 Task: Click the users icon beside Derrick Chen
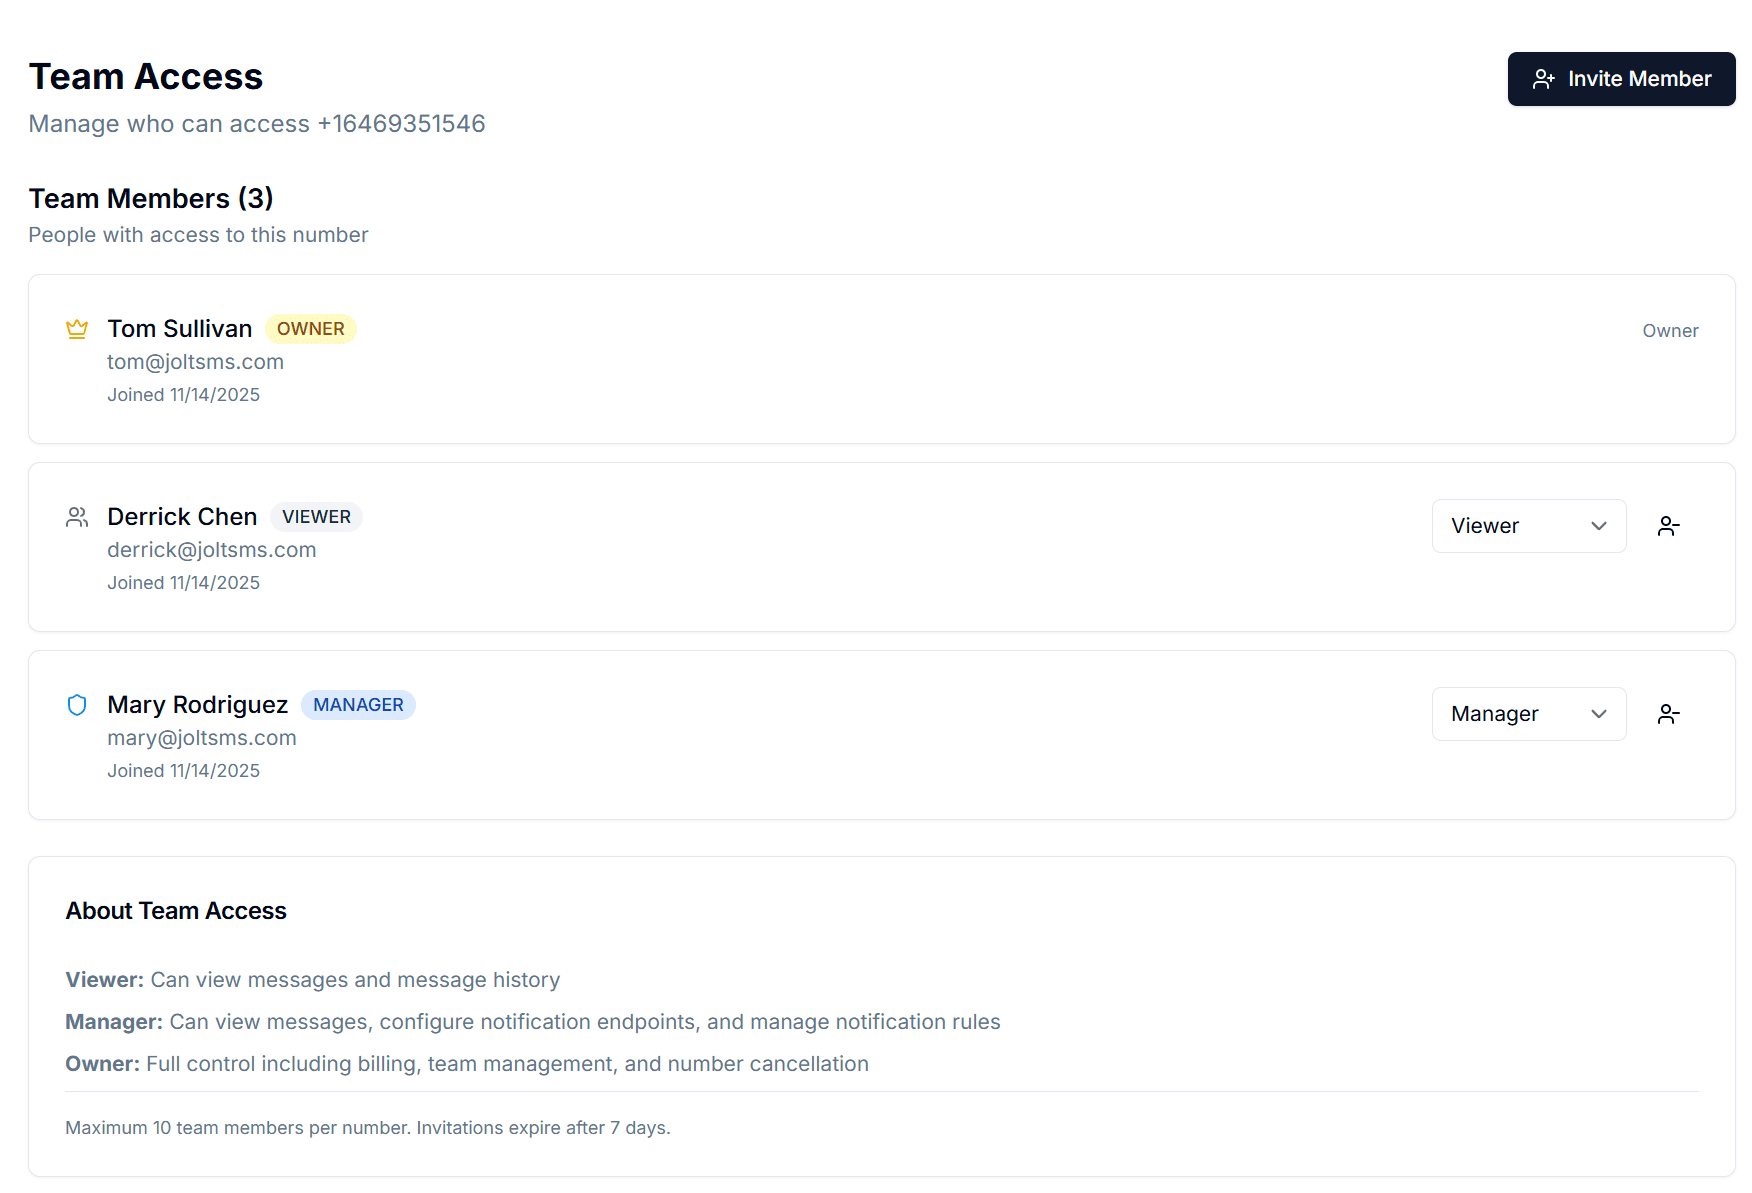pyautogui.click(x=77, y=517)
